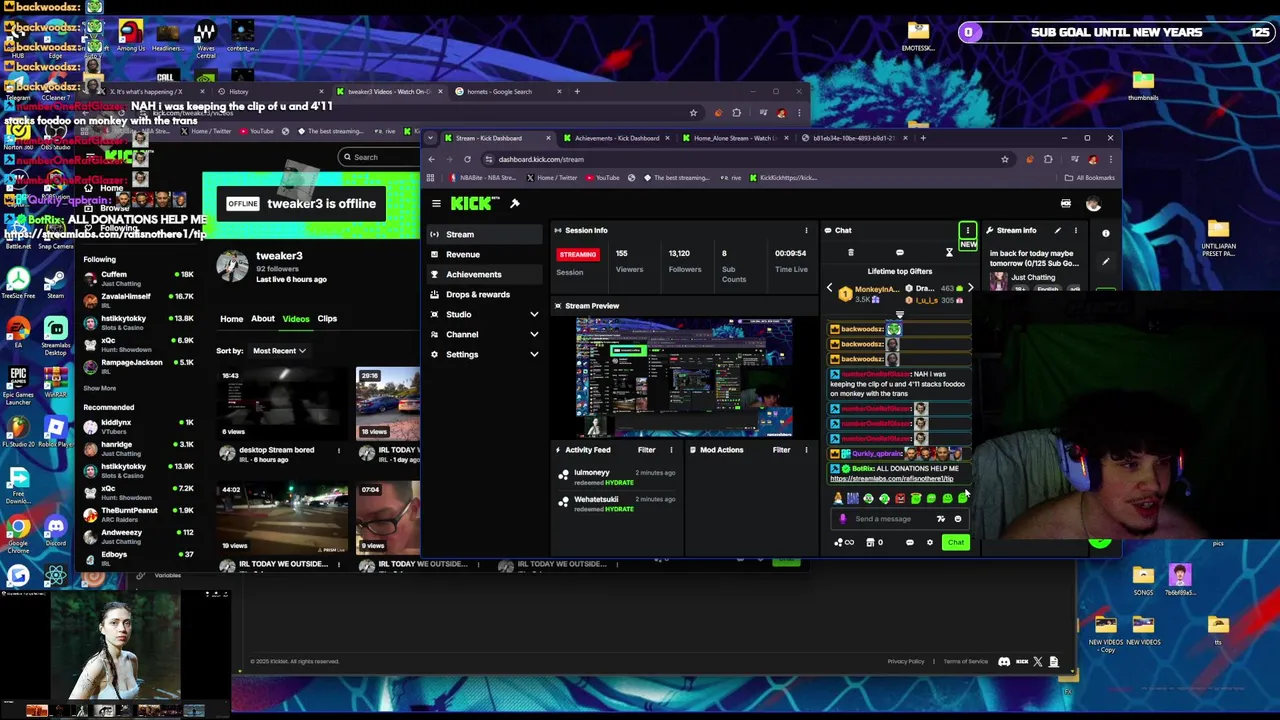Reload the dashboard.kick.com page
1280x720 pixels.
click(x=467, y=159)
